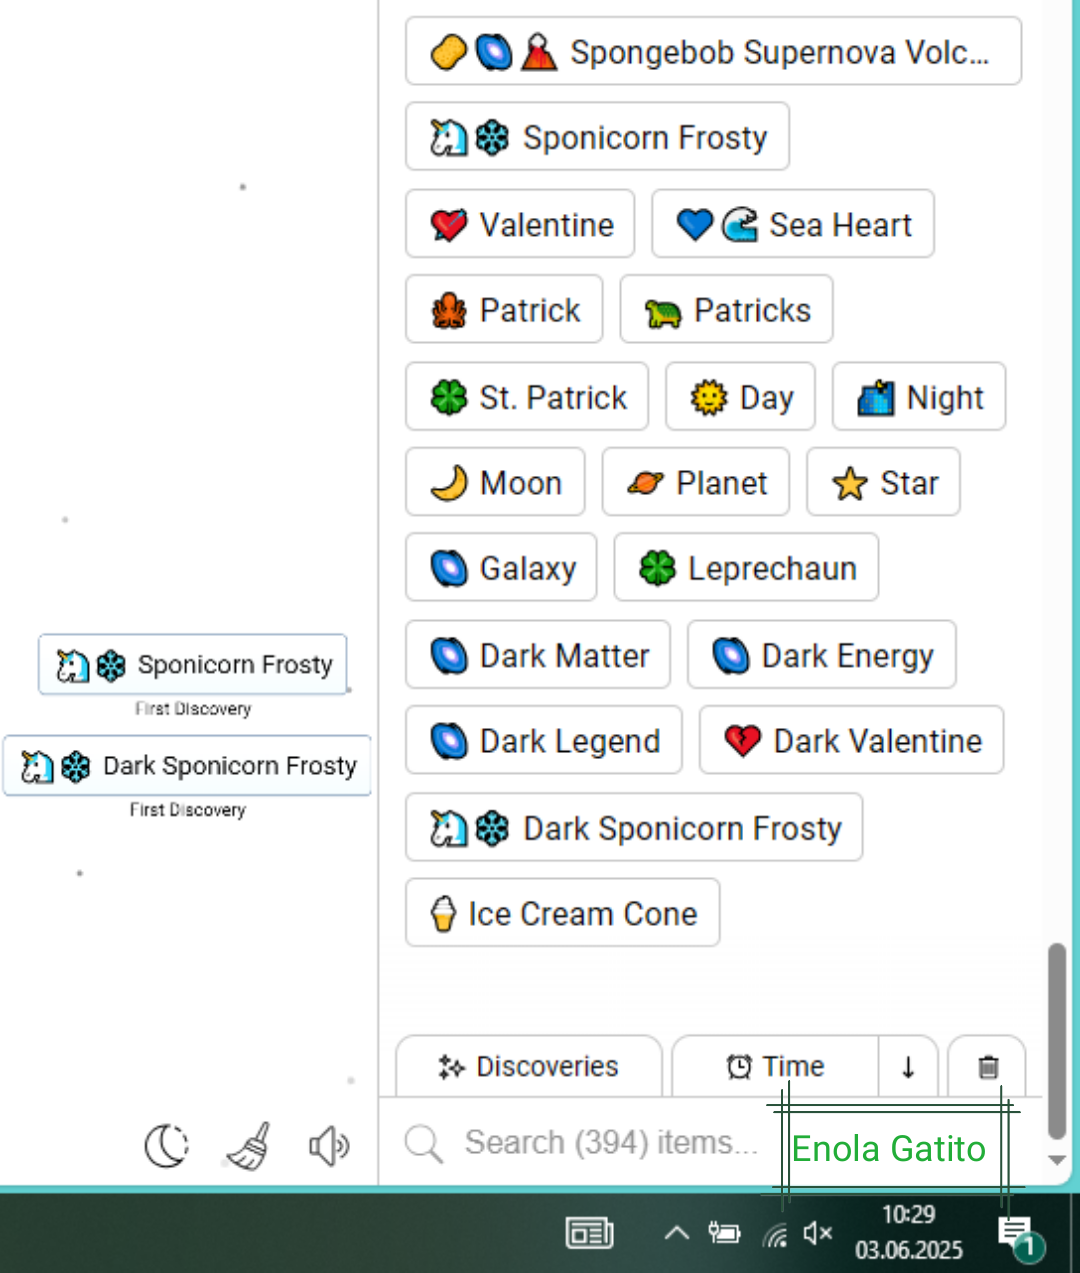Reverse sort order with the down arrow
The image size is (1080, 1273).
[x=908, y=1067]
